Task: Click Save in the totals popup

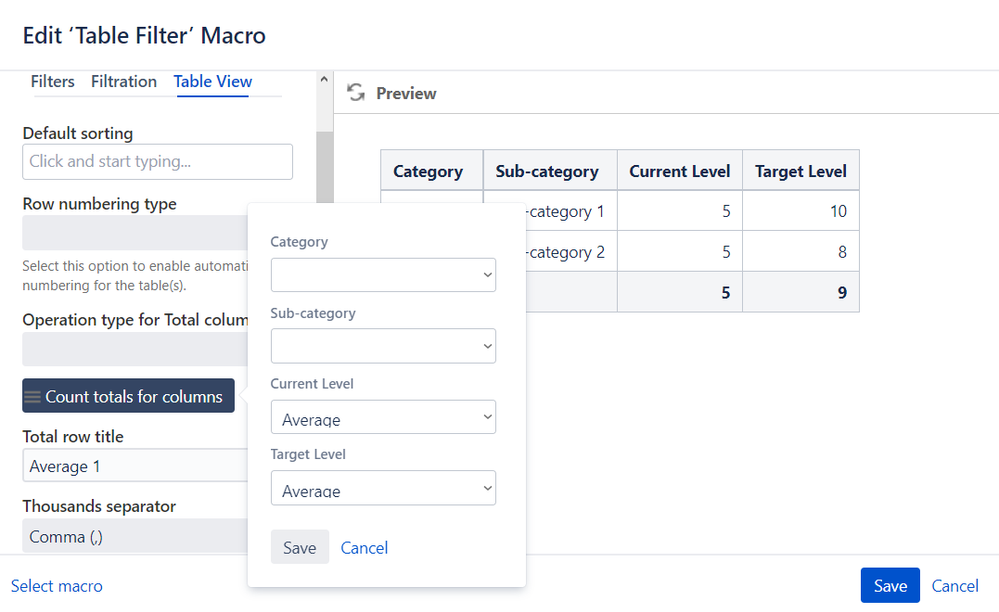Action: pyautogui.click(x=299, y=547)
